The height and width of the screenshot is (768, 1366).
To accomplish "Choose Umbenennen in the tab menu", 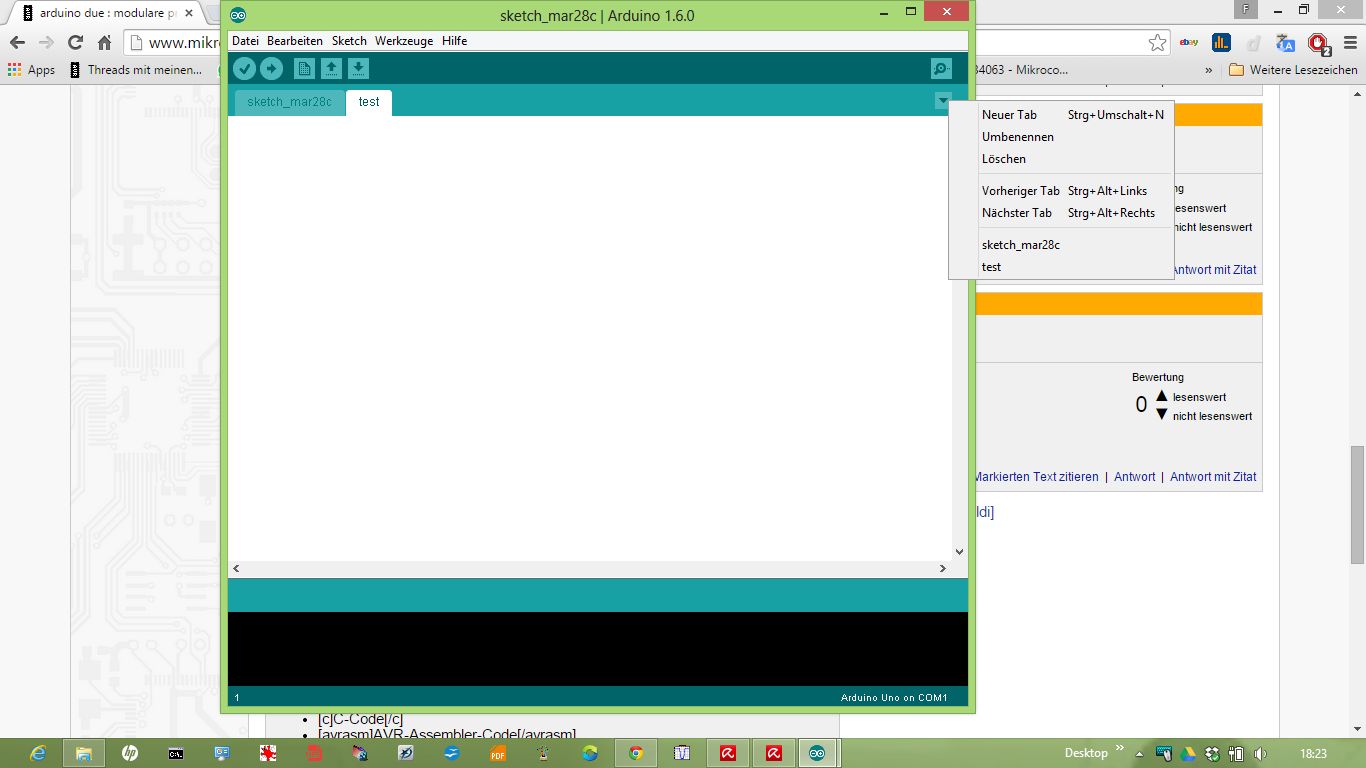I will pyautogui.click(x=1061, y=137).
